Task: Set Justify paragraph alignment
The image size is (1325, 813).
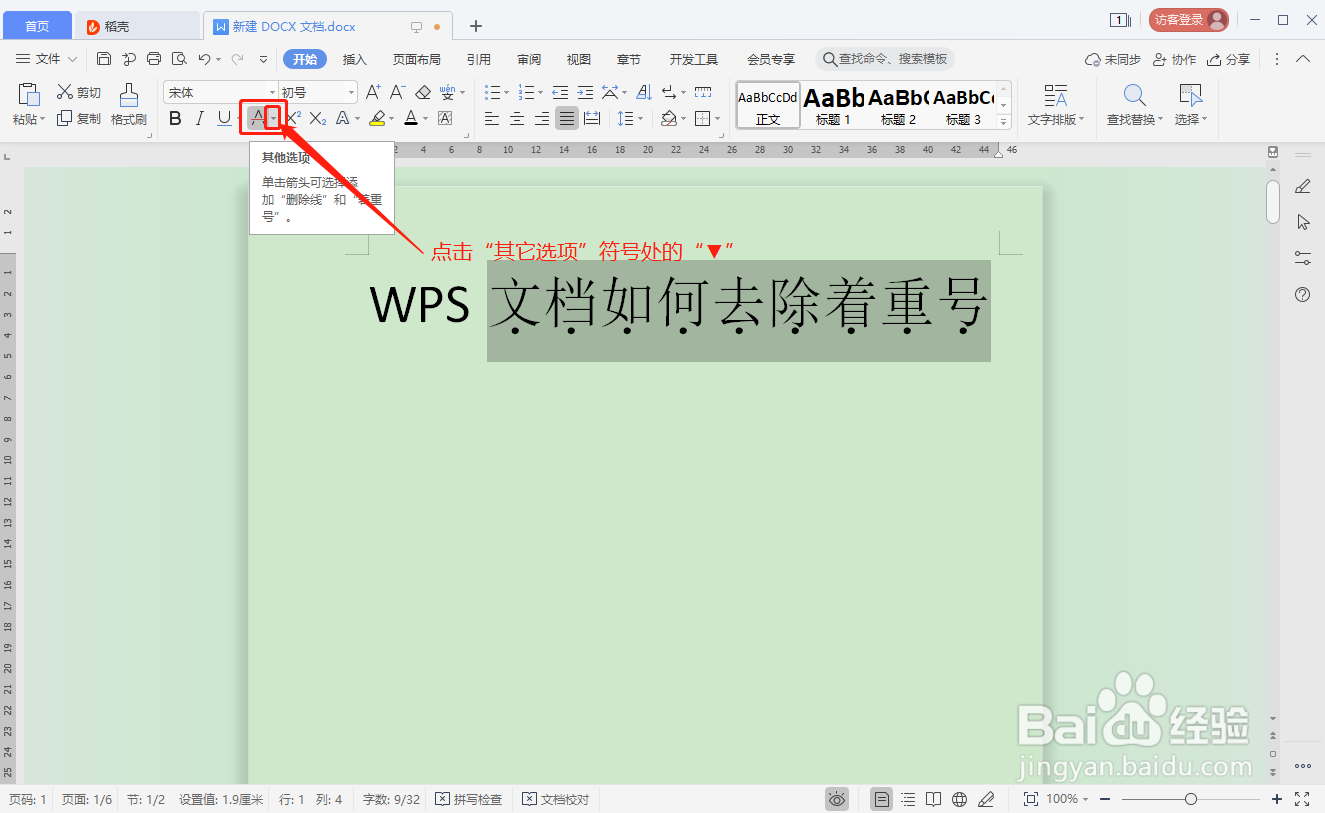Action: 567,119
